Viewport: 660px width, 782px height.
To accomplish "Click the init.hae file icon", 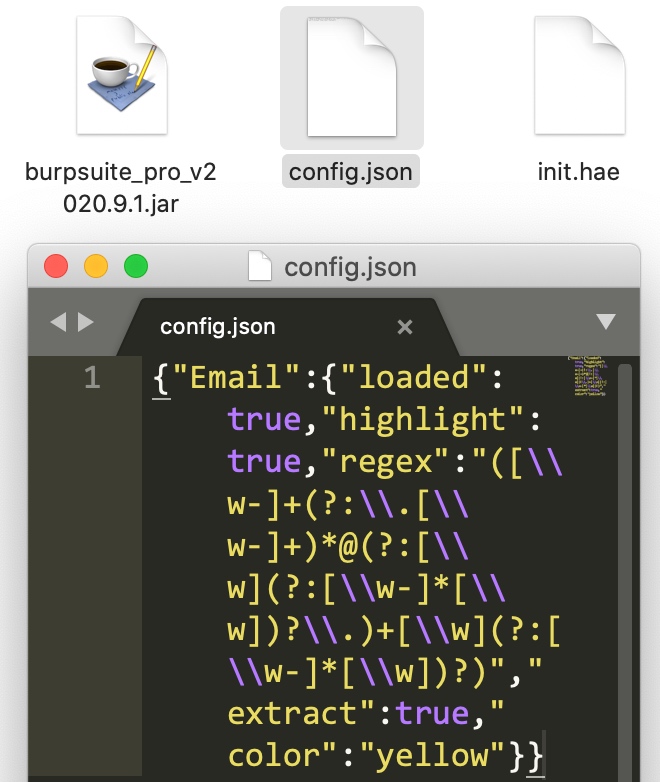I will (579, 77).
